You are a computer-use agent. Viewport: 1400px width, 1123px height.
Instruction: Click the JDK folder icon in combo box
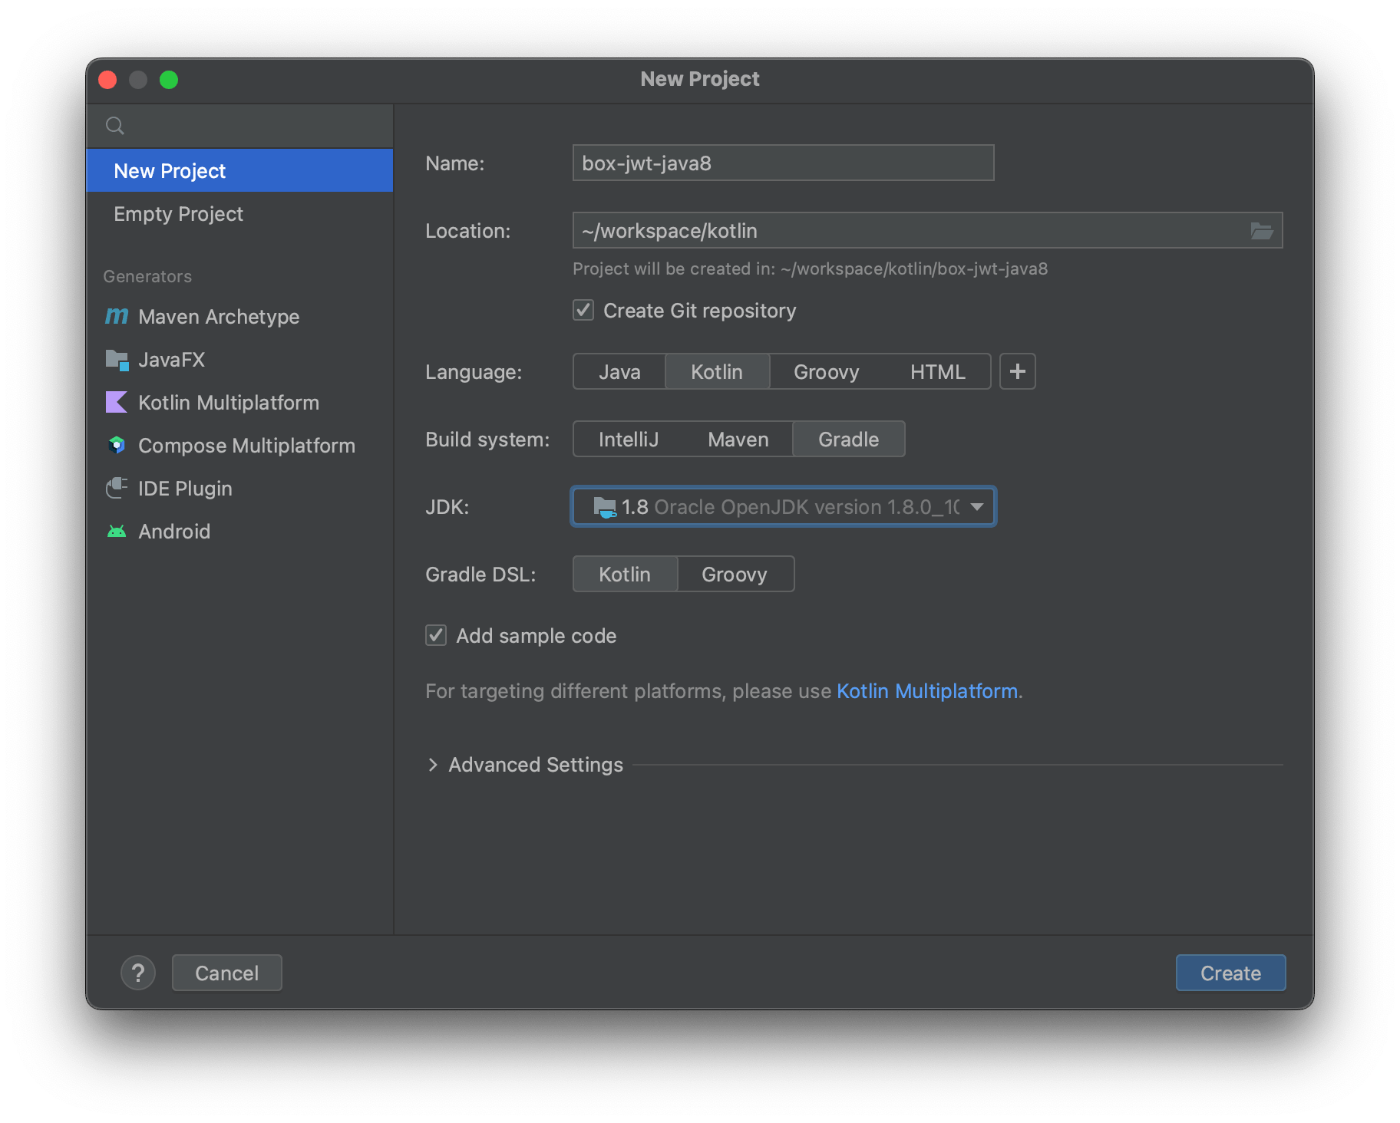tap(604, 507)
